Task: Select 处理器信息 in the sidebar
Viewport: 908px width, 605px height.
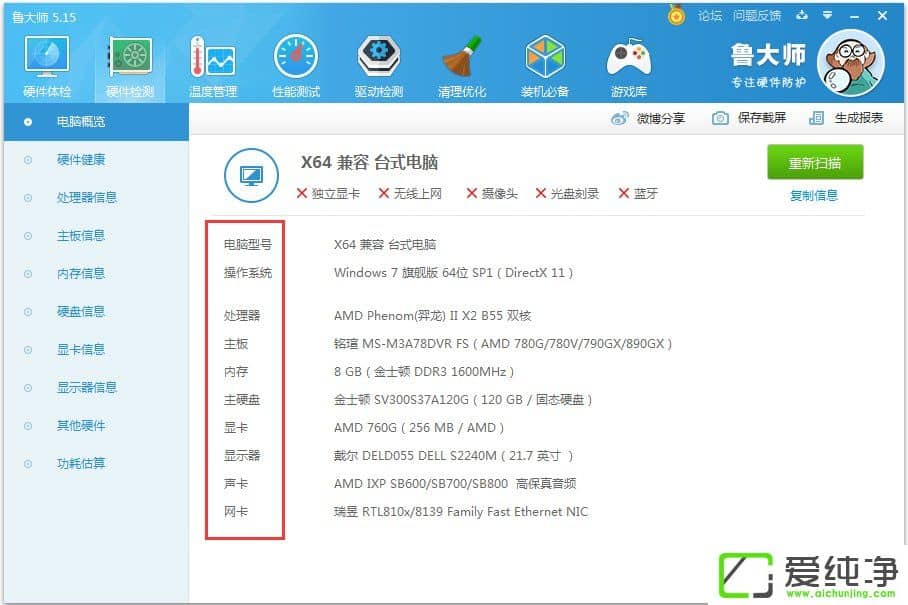Action: [87, 197]
